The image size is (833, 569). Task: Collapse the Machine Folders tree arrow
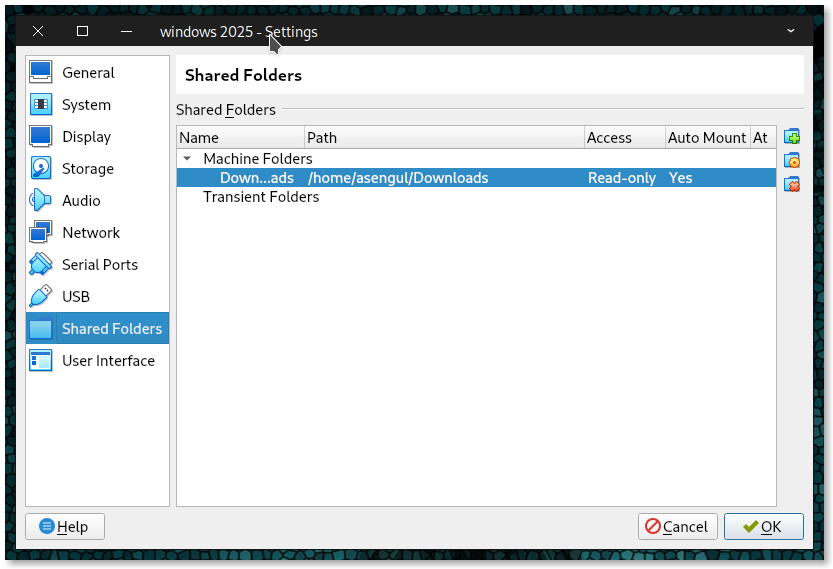tap(187, 158)
